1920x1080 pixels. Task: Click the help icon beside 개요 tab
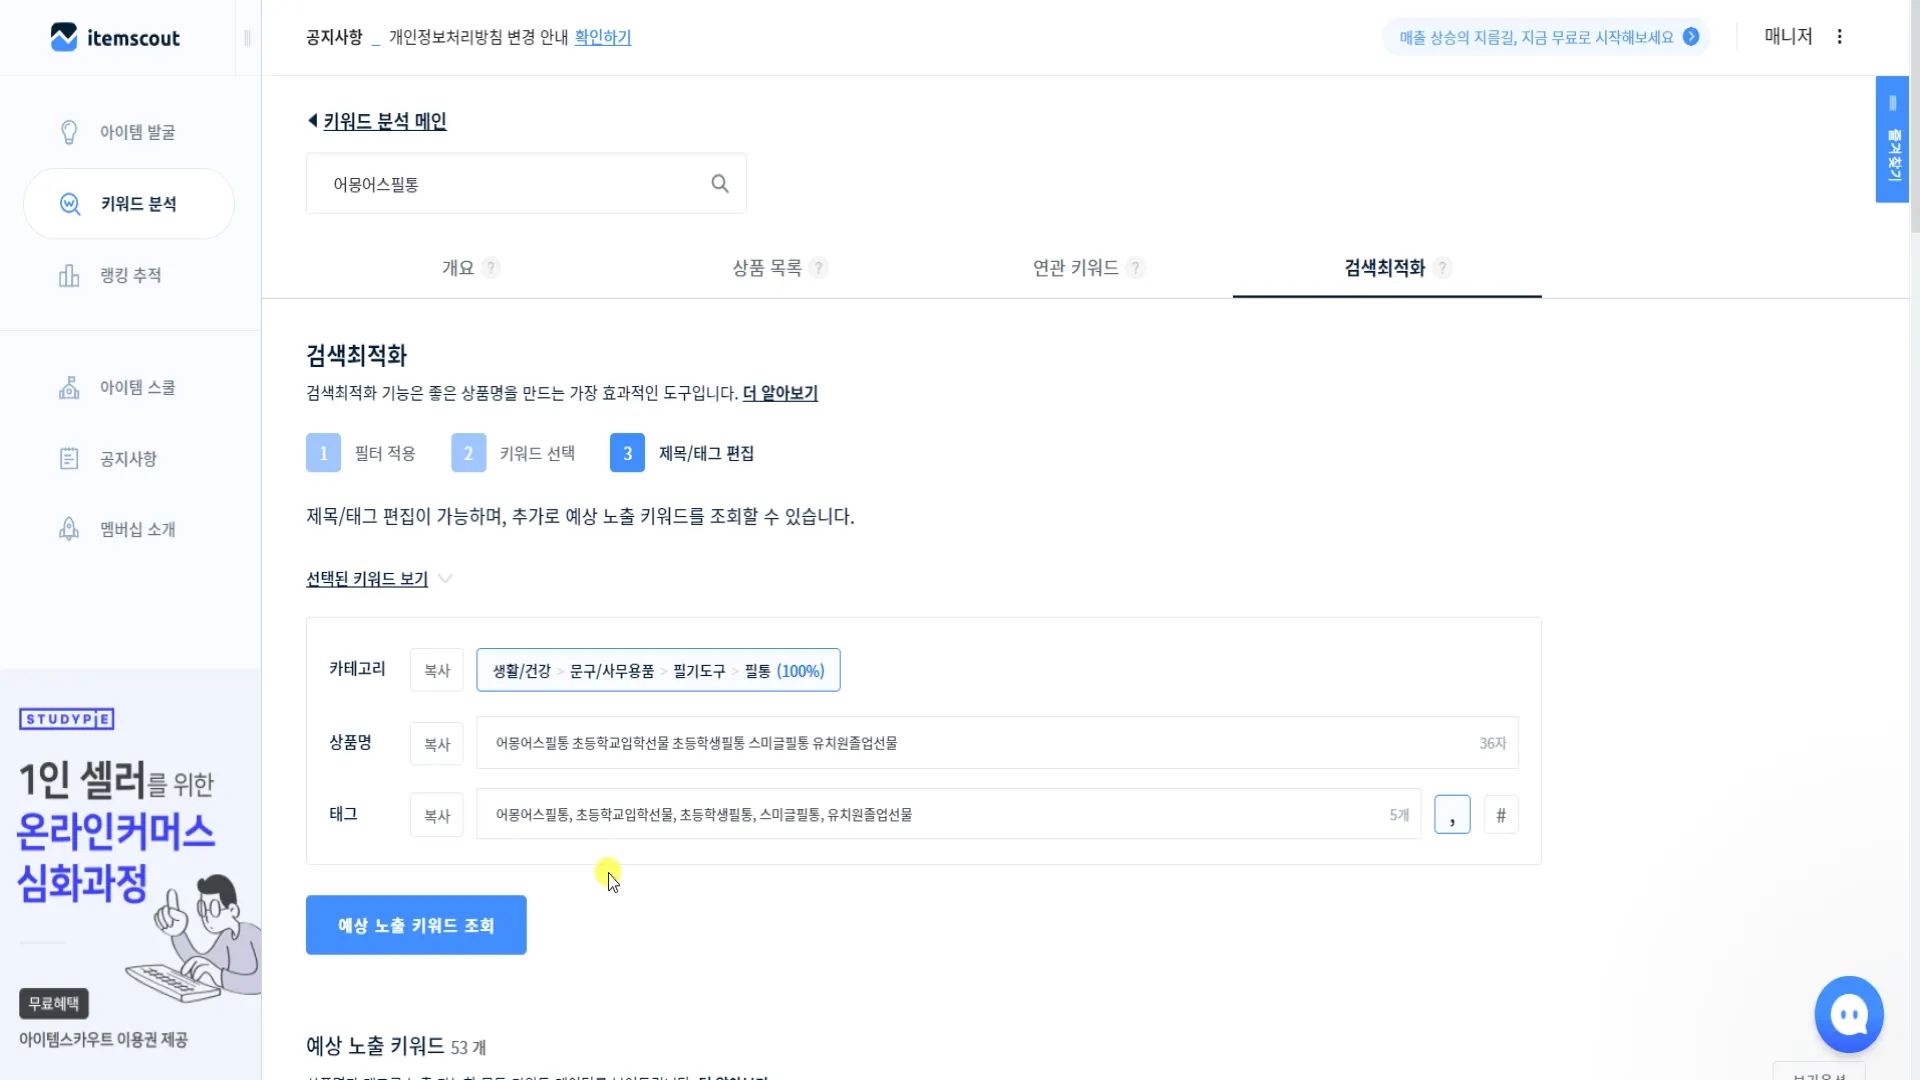point(491,268)
